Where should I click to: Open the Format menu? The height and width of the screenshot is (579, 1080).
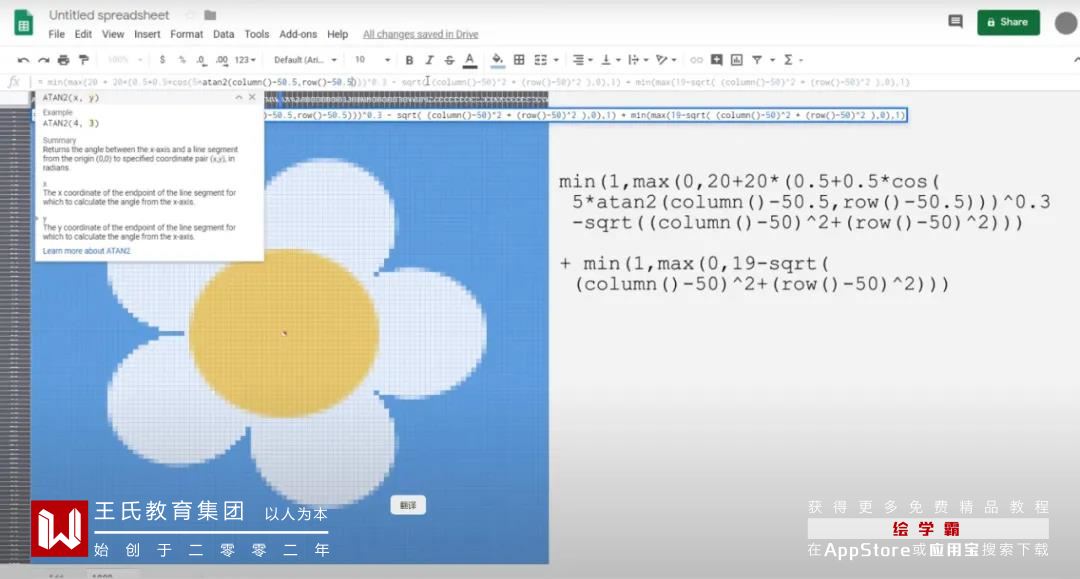187,34
